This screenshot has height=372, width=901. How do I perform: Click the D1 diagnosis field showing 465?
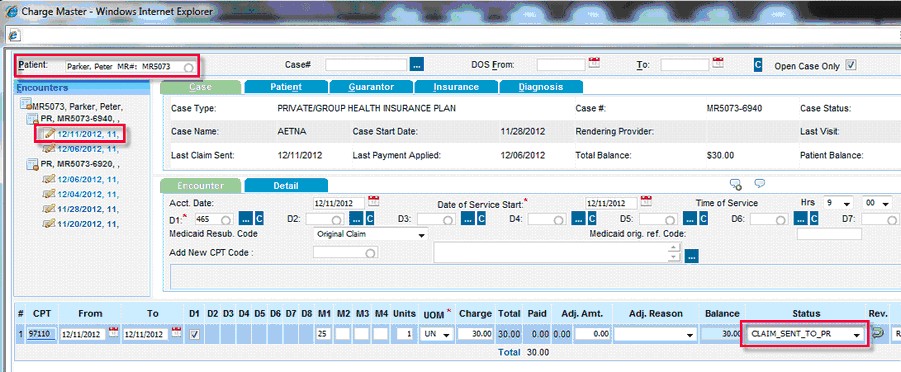[214, 219]
